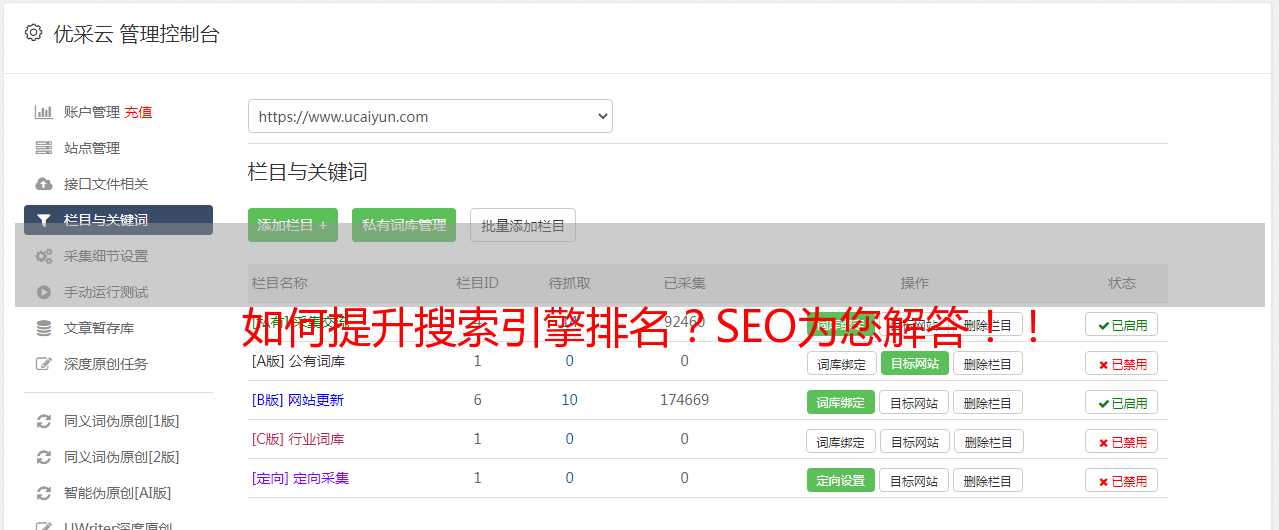Click the red 充值 link
1279x530 pixels.
pos(138,112)
